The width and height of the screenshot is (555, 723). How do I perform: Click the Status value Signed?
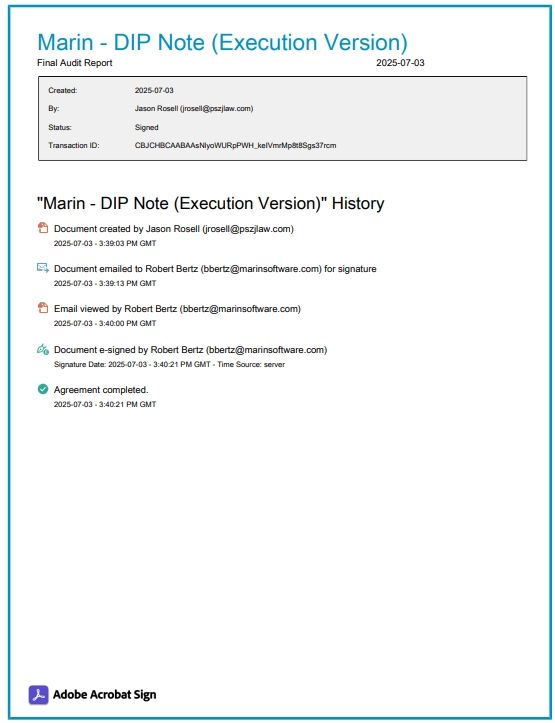click(x=147, y=127)
